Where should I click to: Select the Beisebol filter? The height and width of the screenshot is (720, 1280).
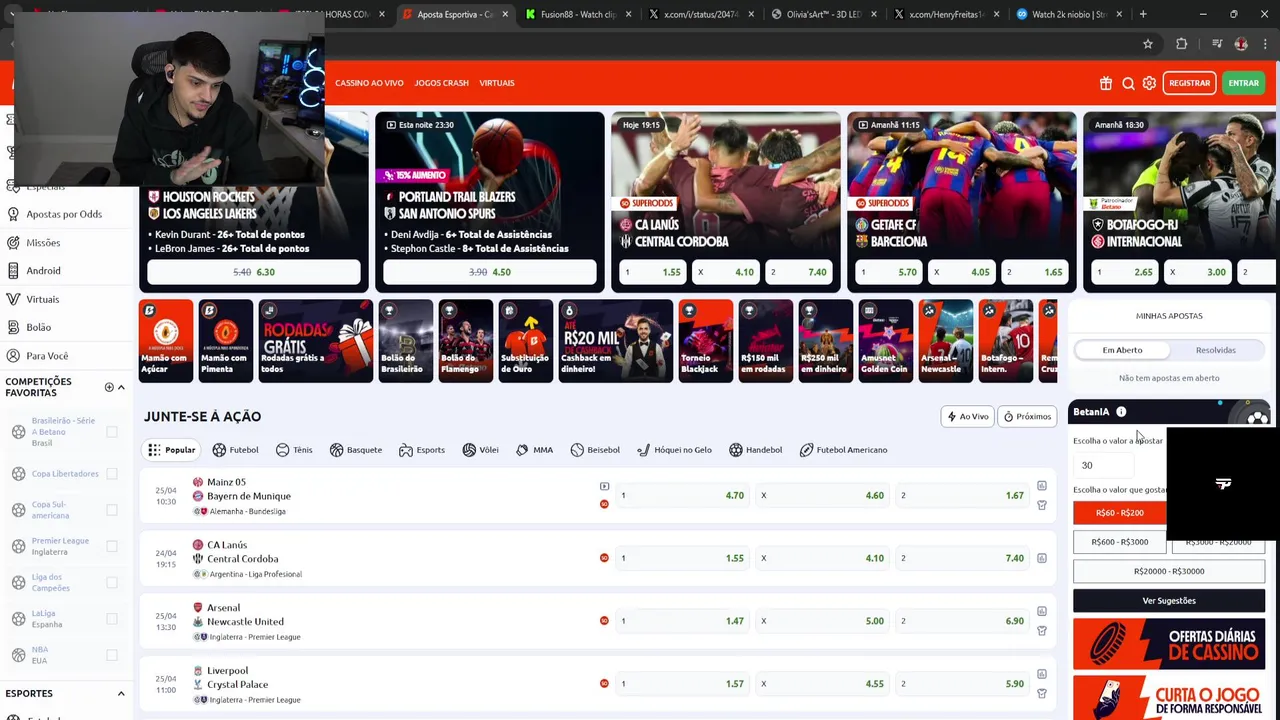[595, 450]
